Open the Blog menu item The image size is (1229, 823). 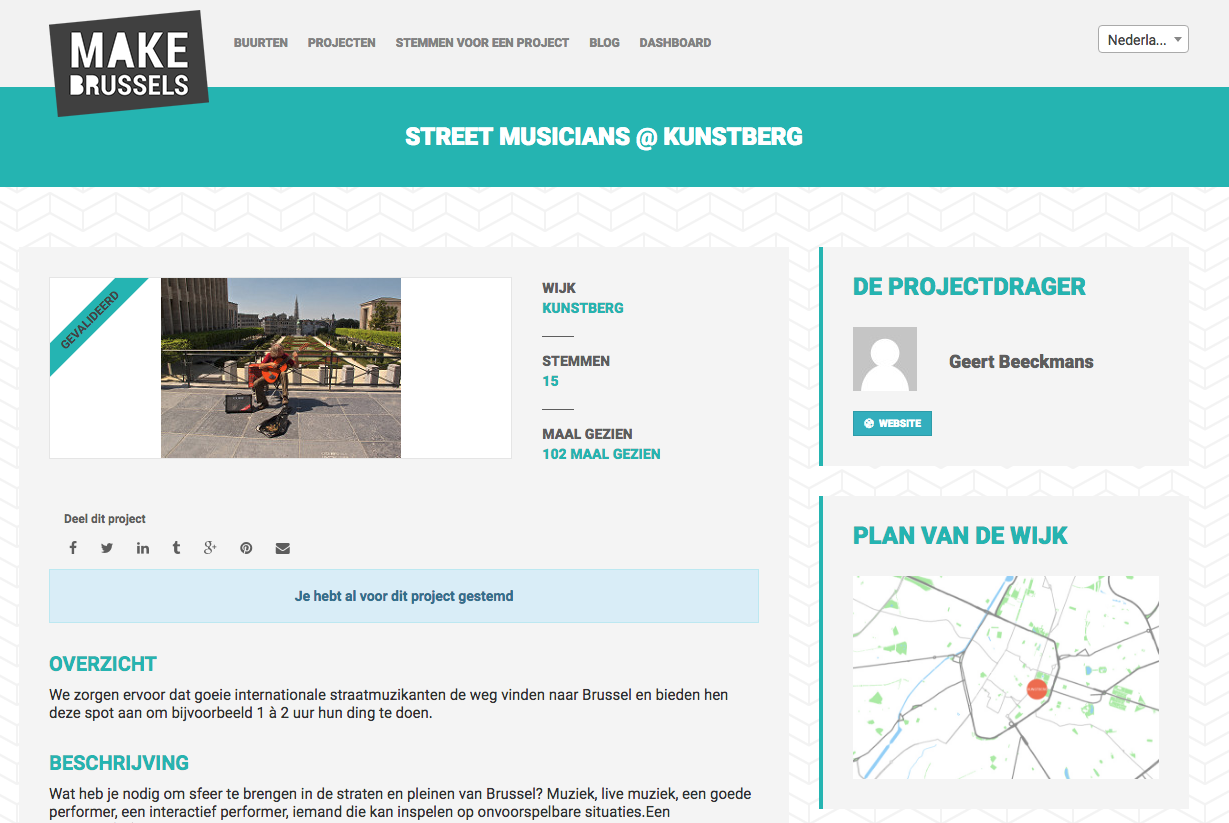pos(604,43)
